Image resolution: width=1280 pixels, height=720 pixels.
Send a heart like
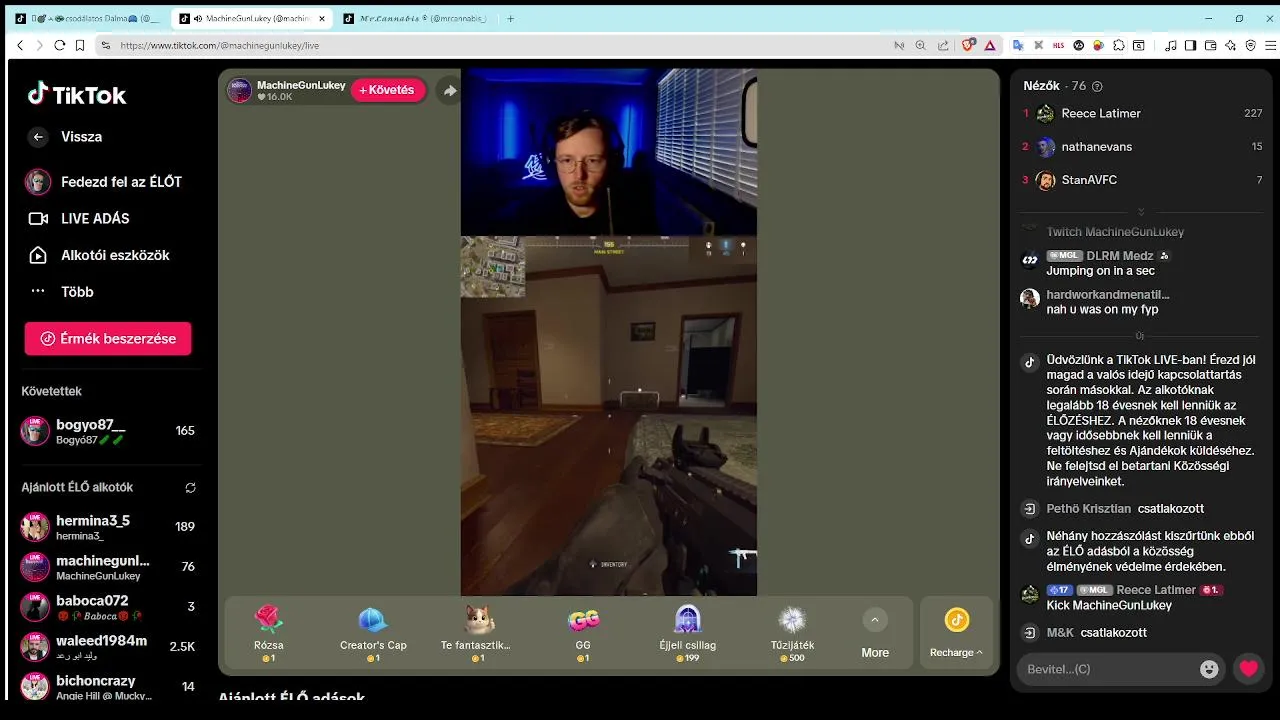(1248, 669)
